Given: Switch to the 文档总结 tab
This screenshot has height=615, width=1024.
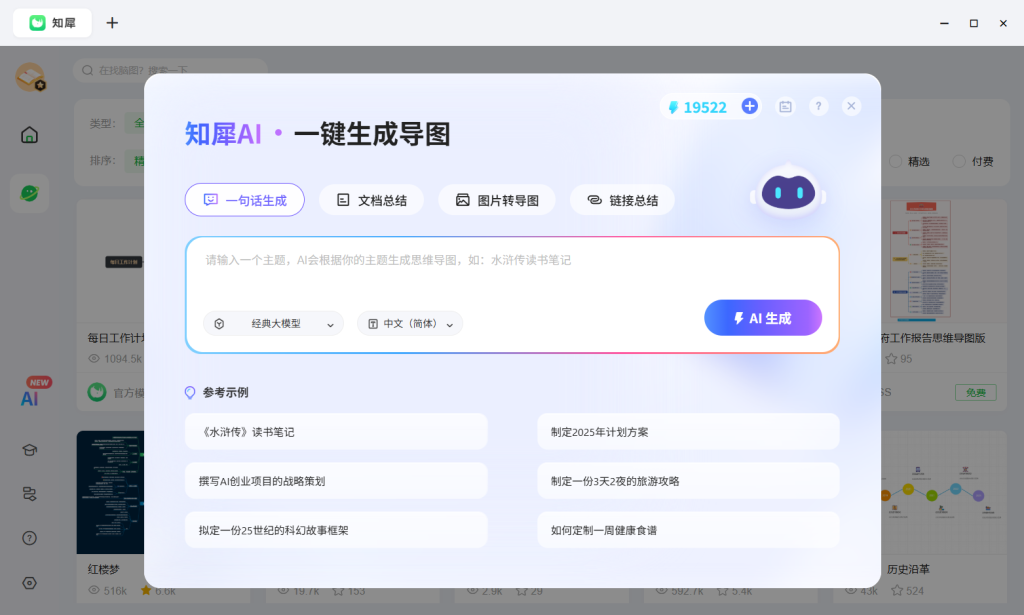Looking at the screenshot, I should tap(372, 200).
